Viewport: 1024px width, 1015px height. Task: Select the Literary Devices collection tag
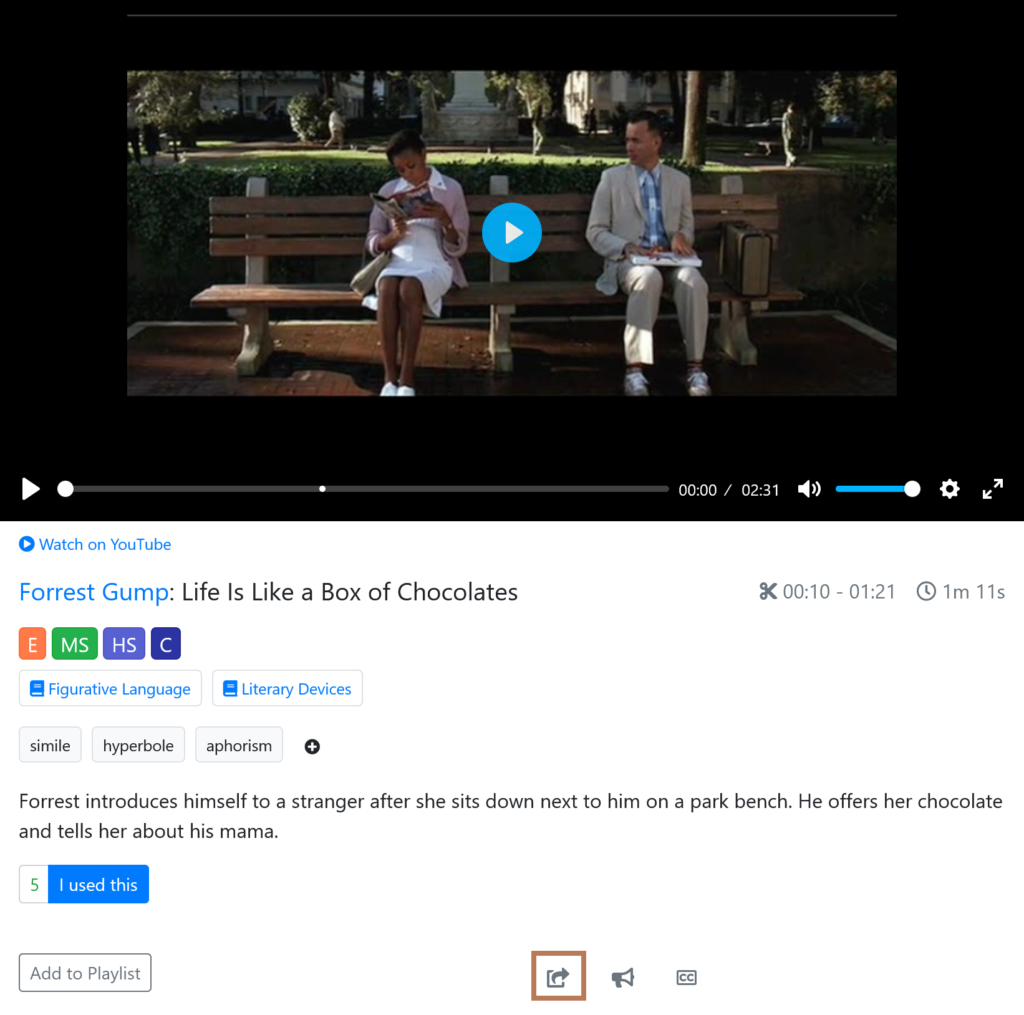pyautogui.click(x=287, y=688)
